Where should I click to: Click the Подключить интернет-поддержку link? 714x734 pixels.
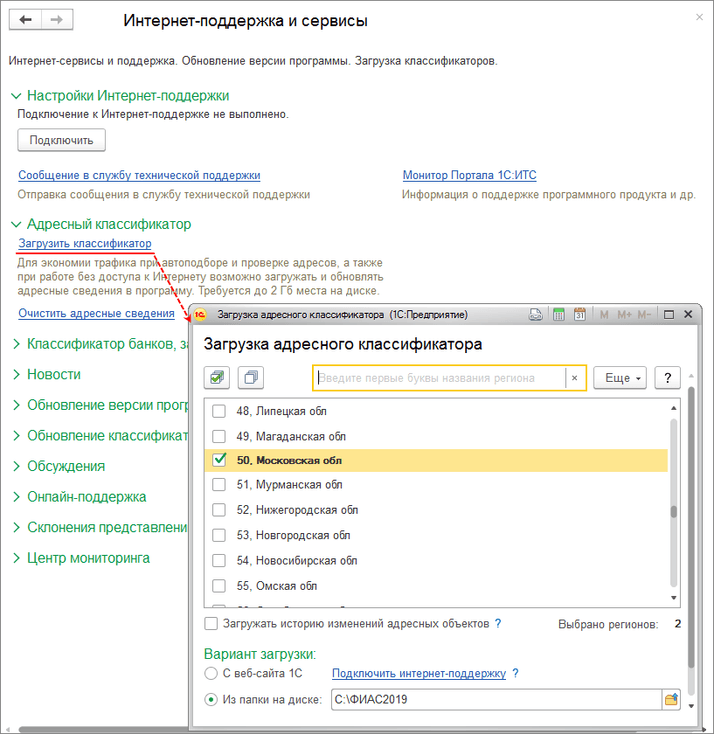pyautogui.click(x=419, y=673)
